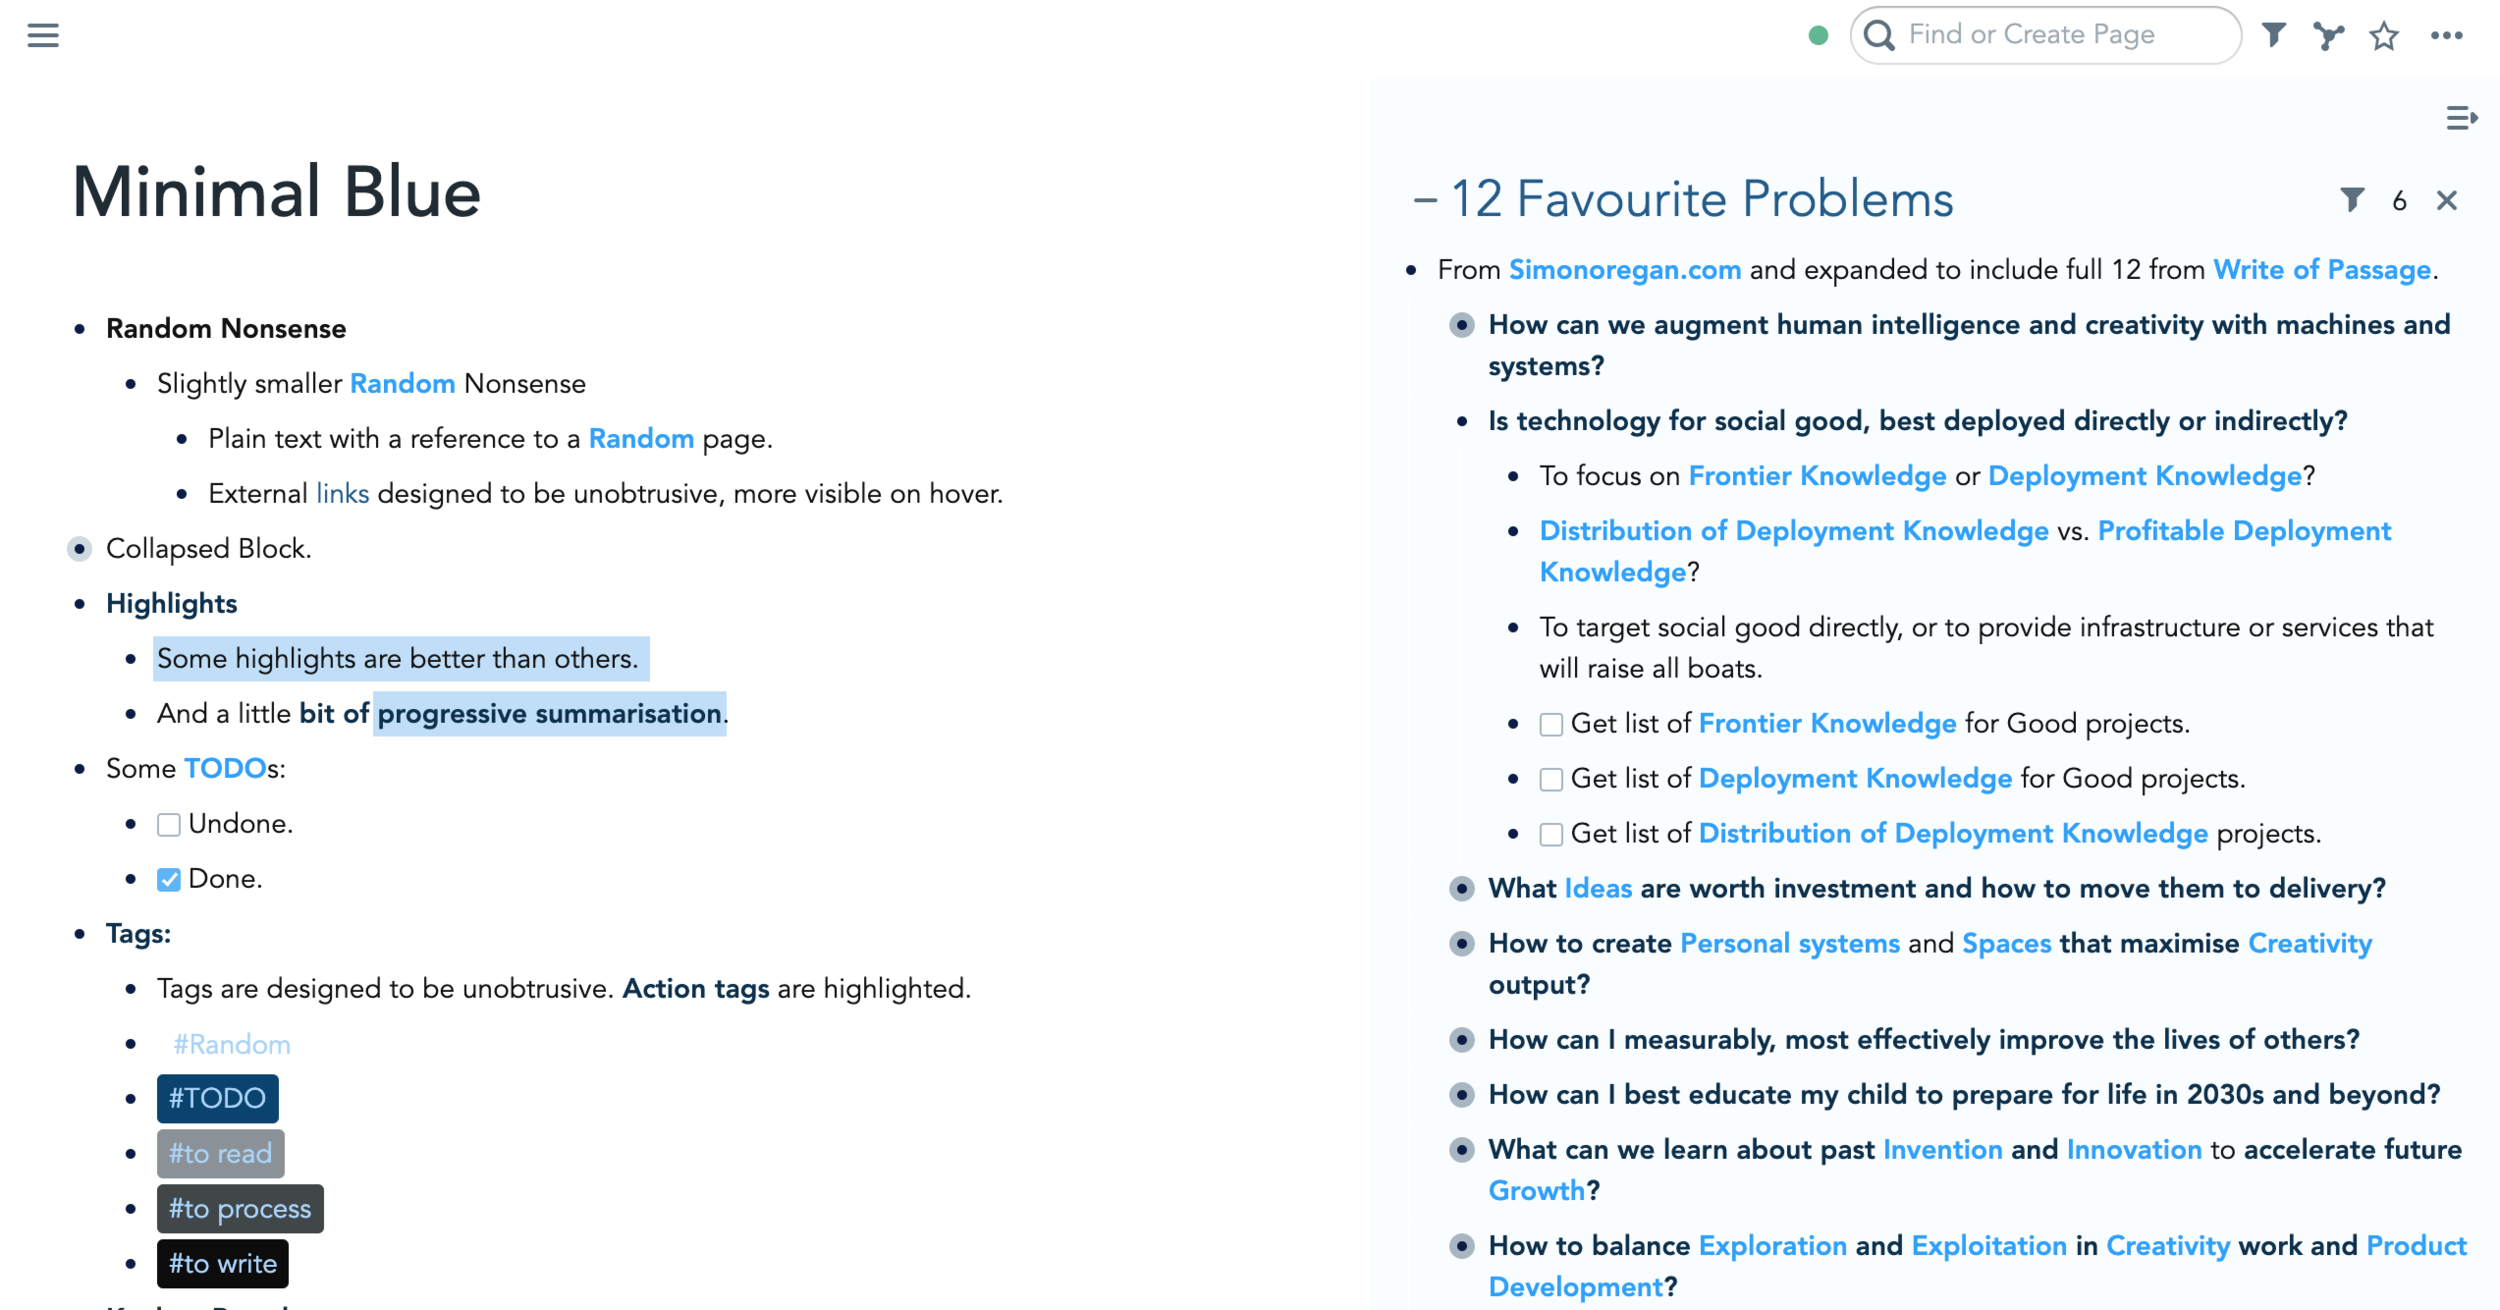Expand the 'What Ideas are worth investment' bullet
2500x1310 pixels.
tap(1462, 889)
